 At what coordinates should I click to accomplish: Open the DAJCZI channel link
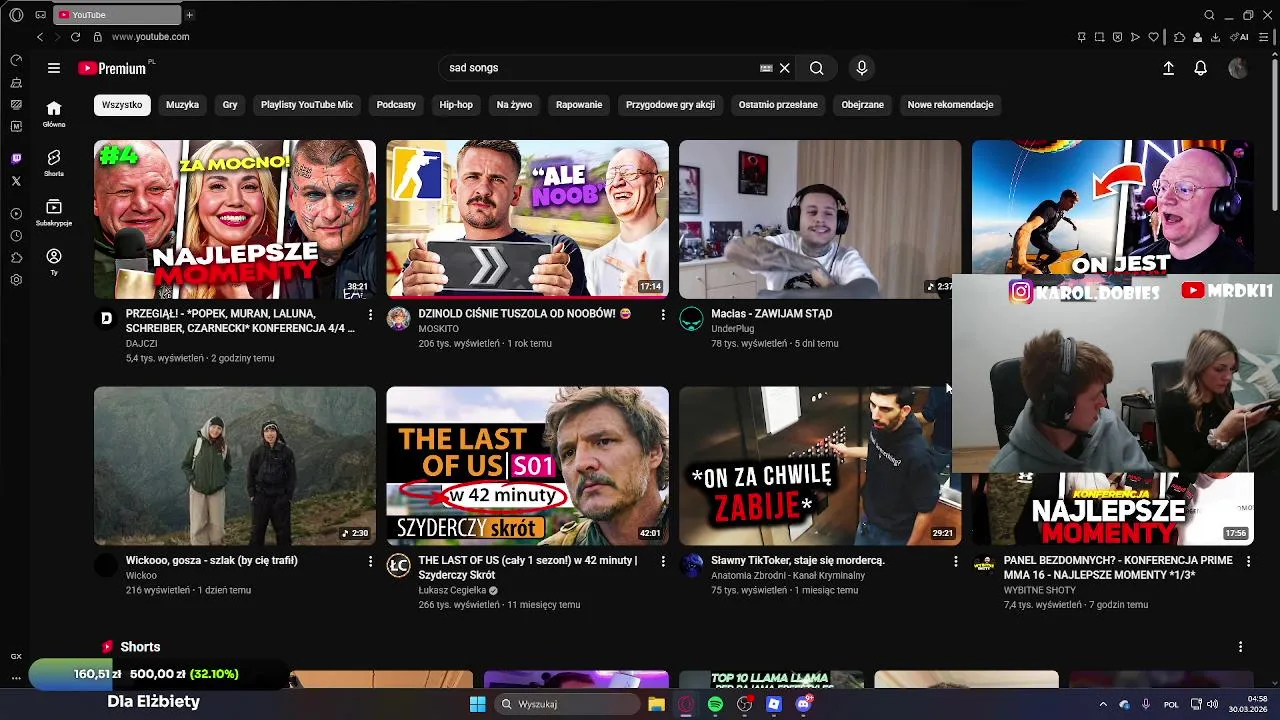tap(141, 343)
